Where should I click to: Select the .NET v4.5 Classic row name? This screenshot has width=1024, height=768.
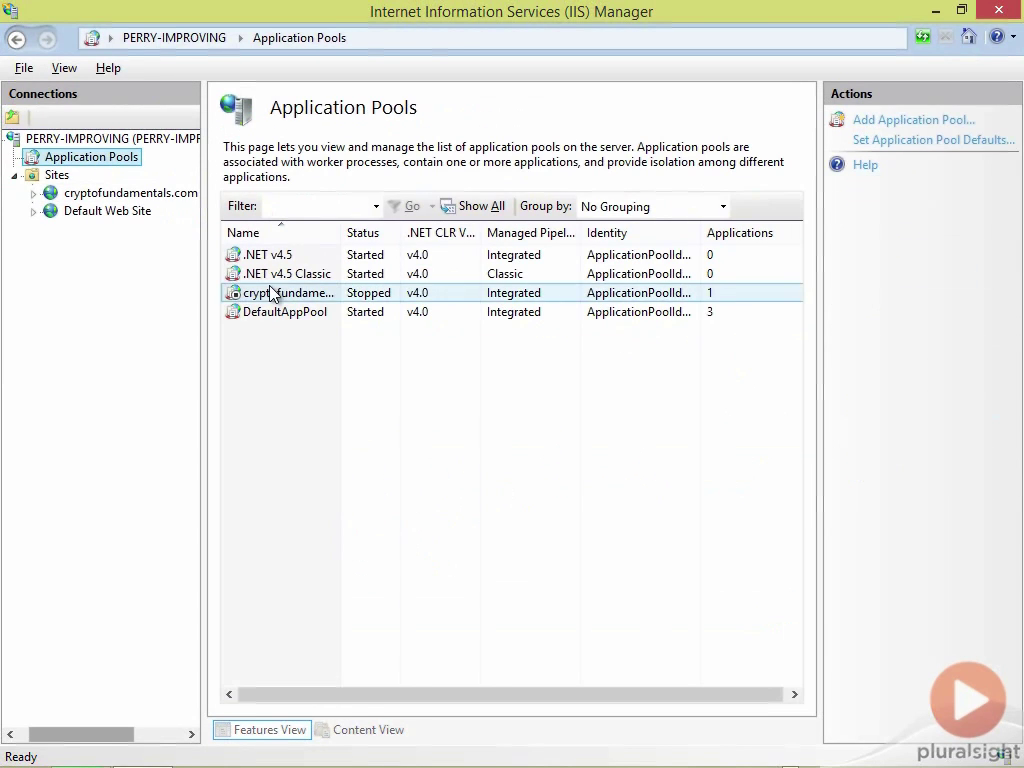[x=287, y=274]
